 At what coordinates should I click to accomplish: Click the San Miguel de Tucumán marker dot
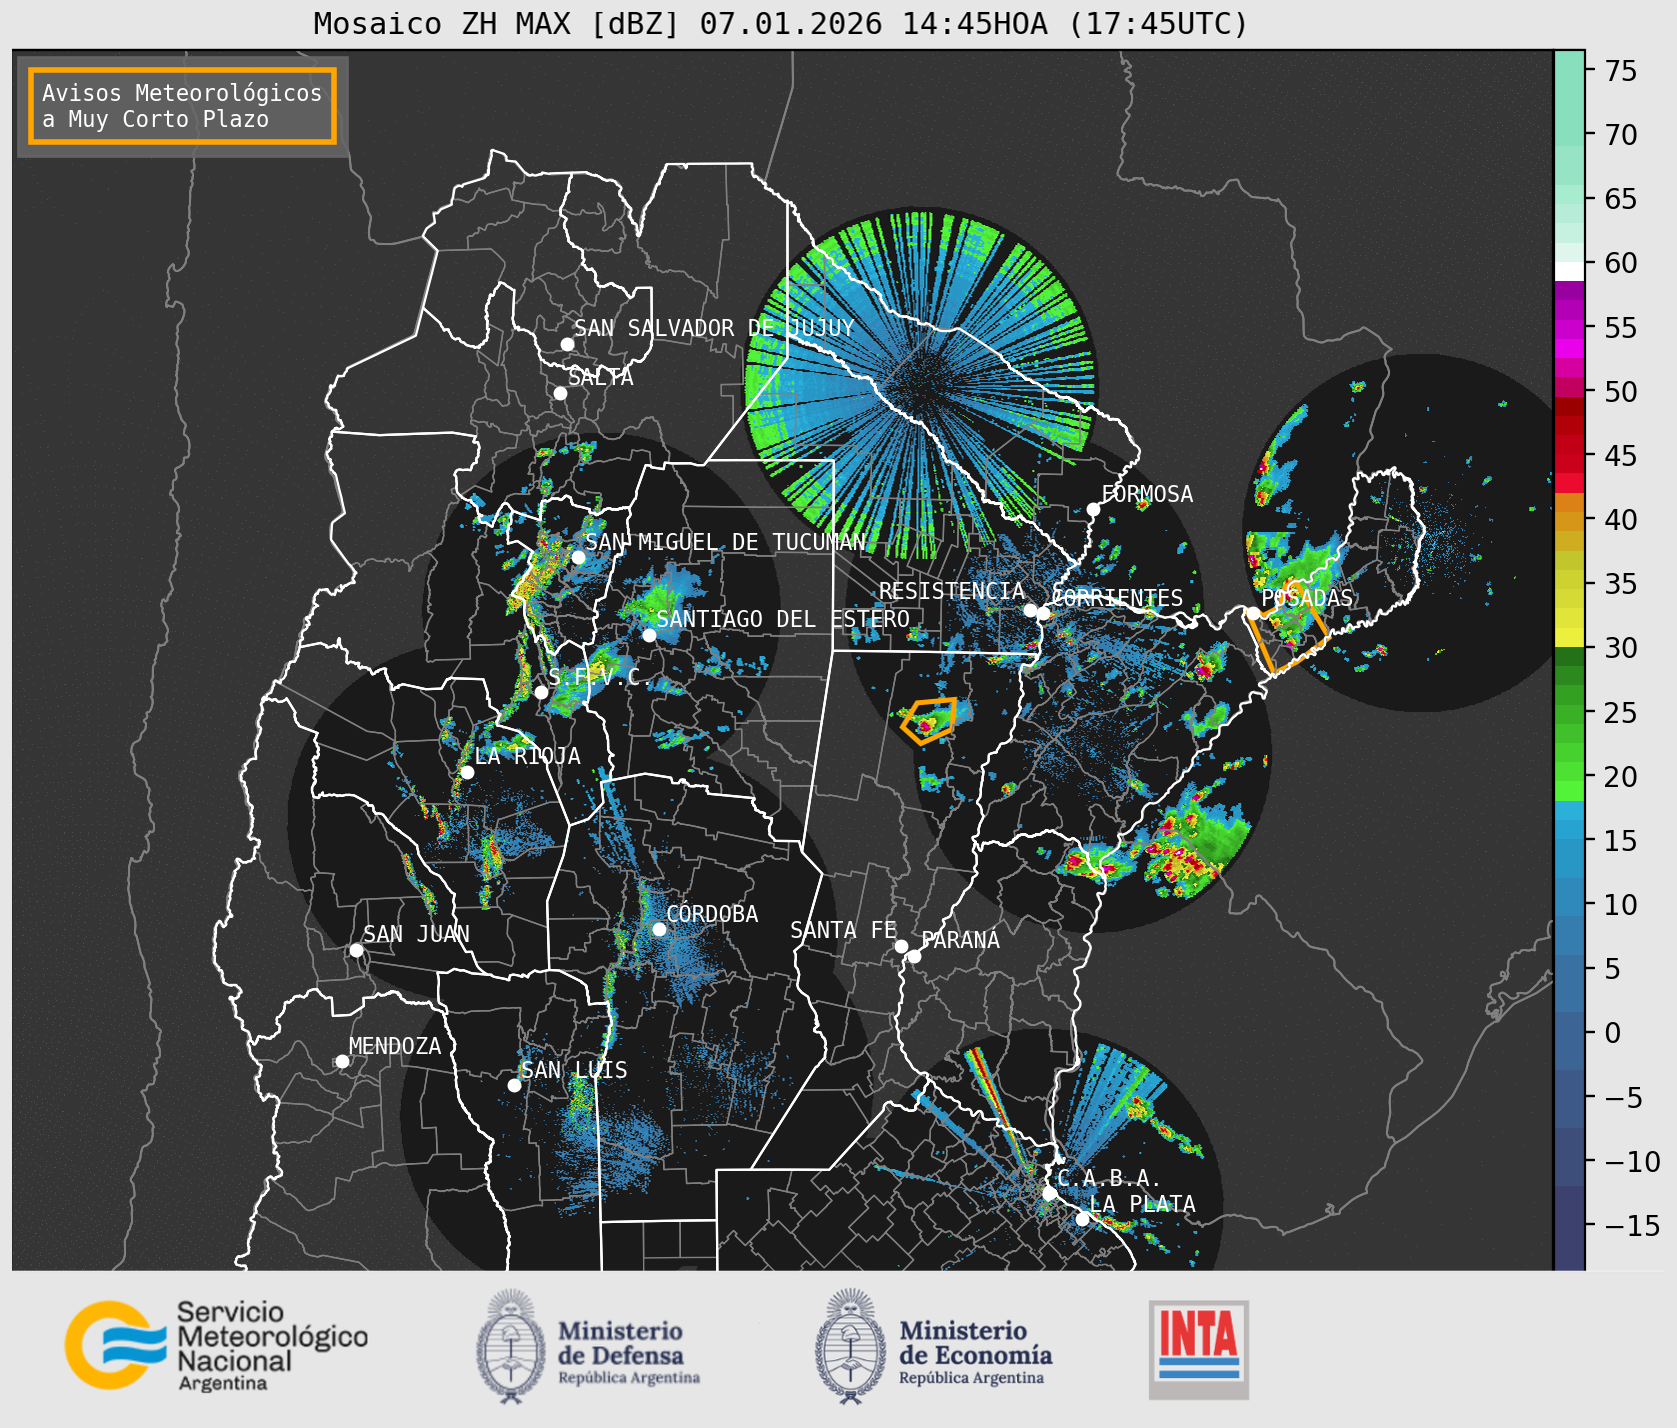tap(578, 557)
